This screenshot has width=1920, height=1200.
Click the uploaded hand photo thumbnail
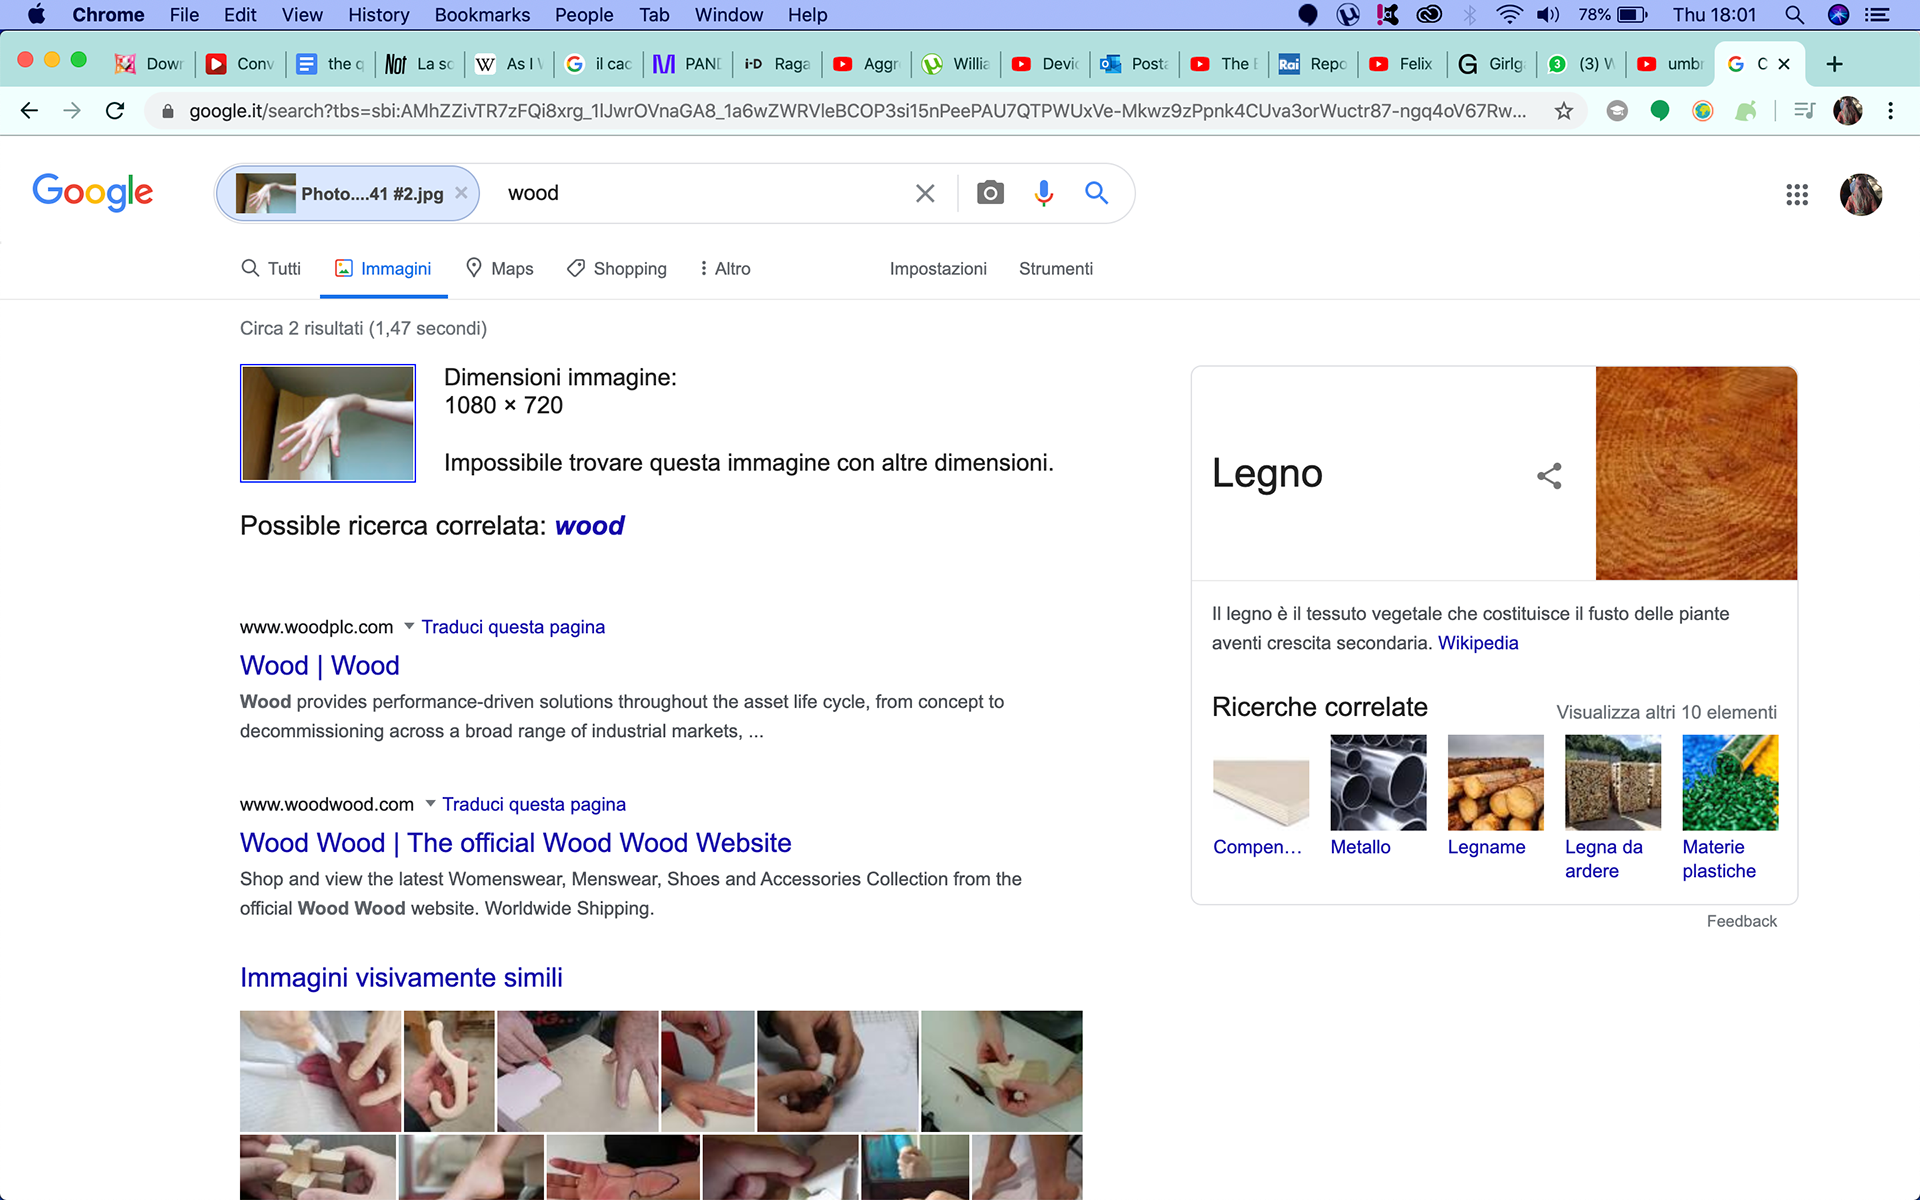[328, 423]
